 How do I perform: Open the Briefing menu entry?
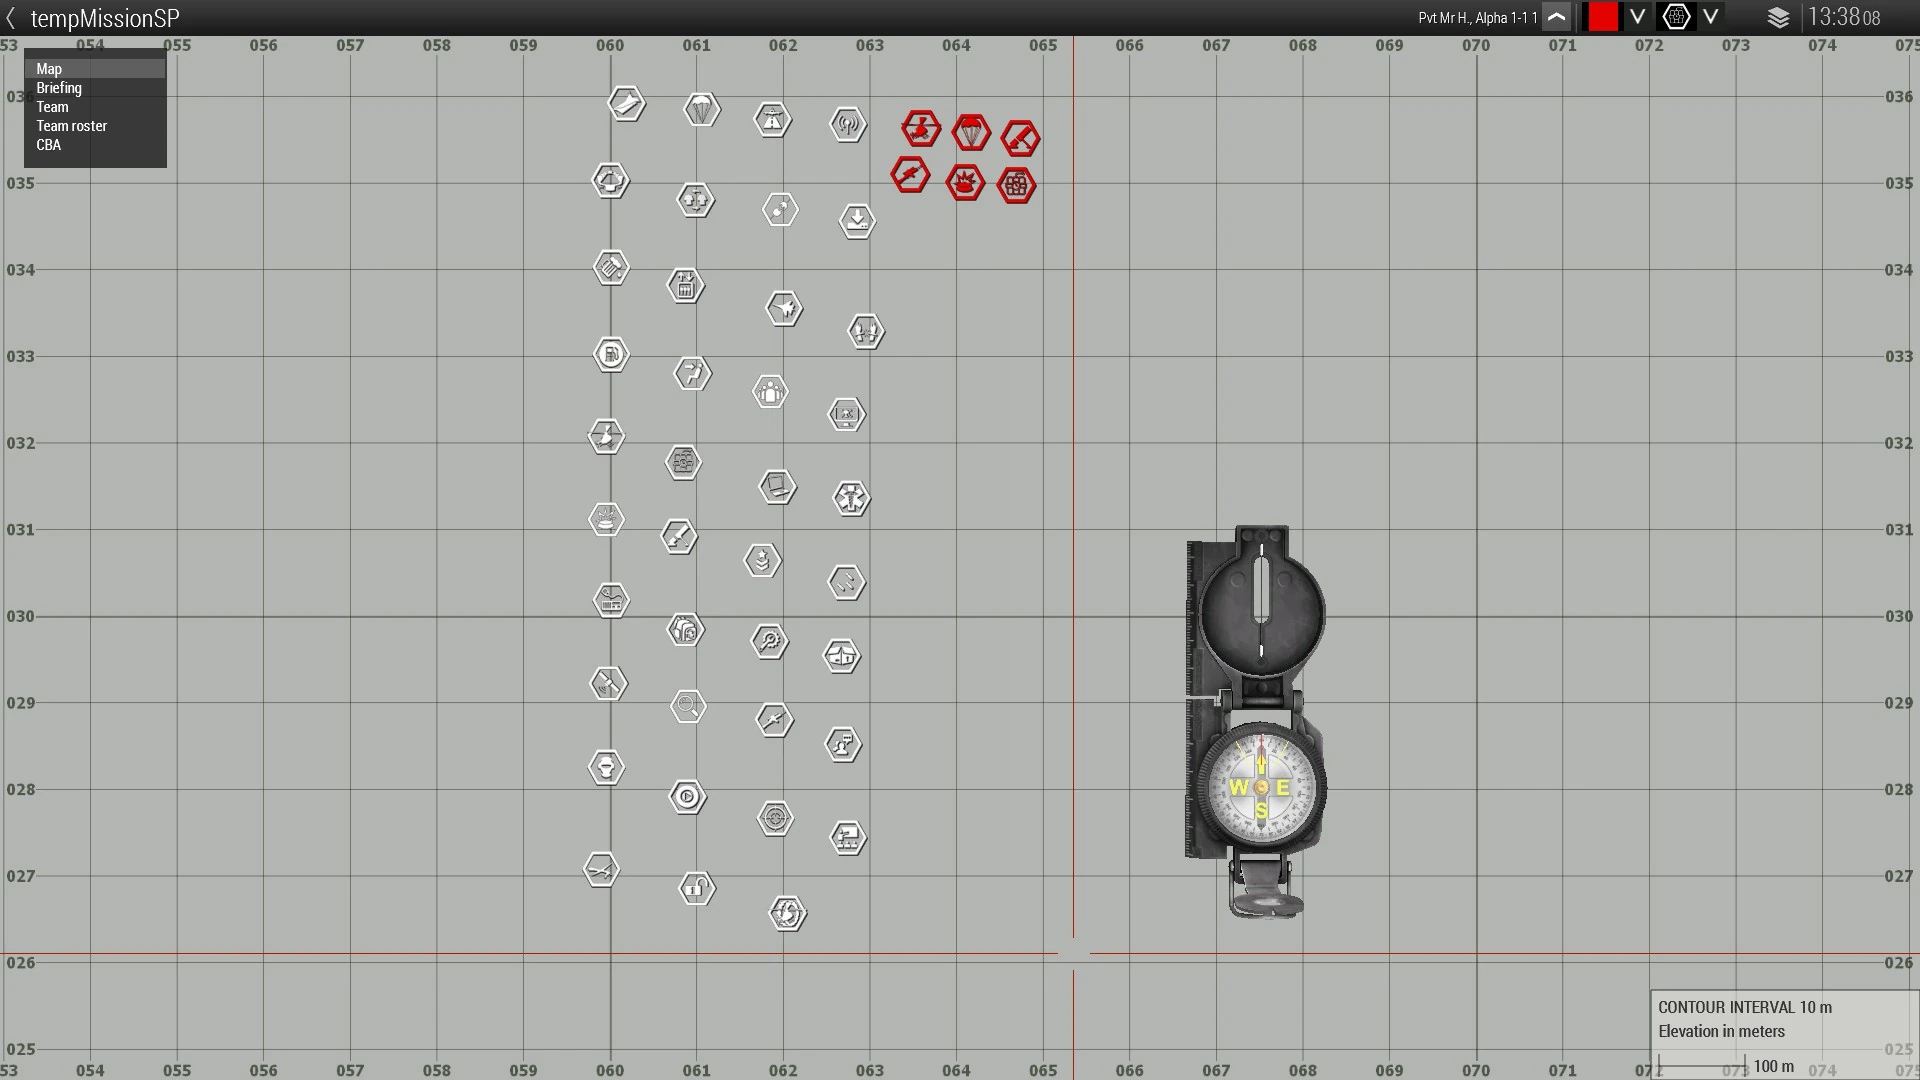tap(59, 88)
